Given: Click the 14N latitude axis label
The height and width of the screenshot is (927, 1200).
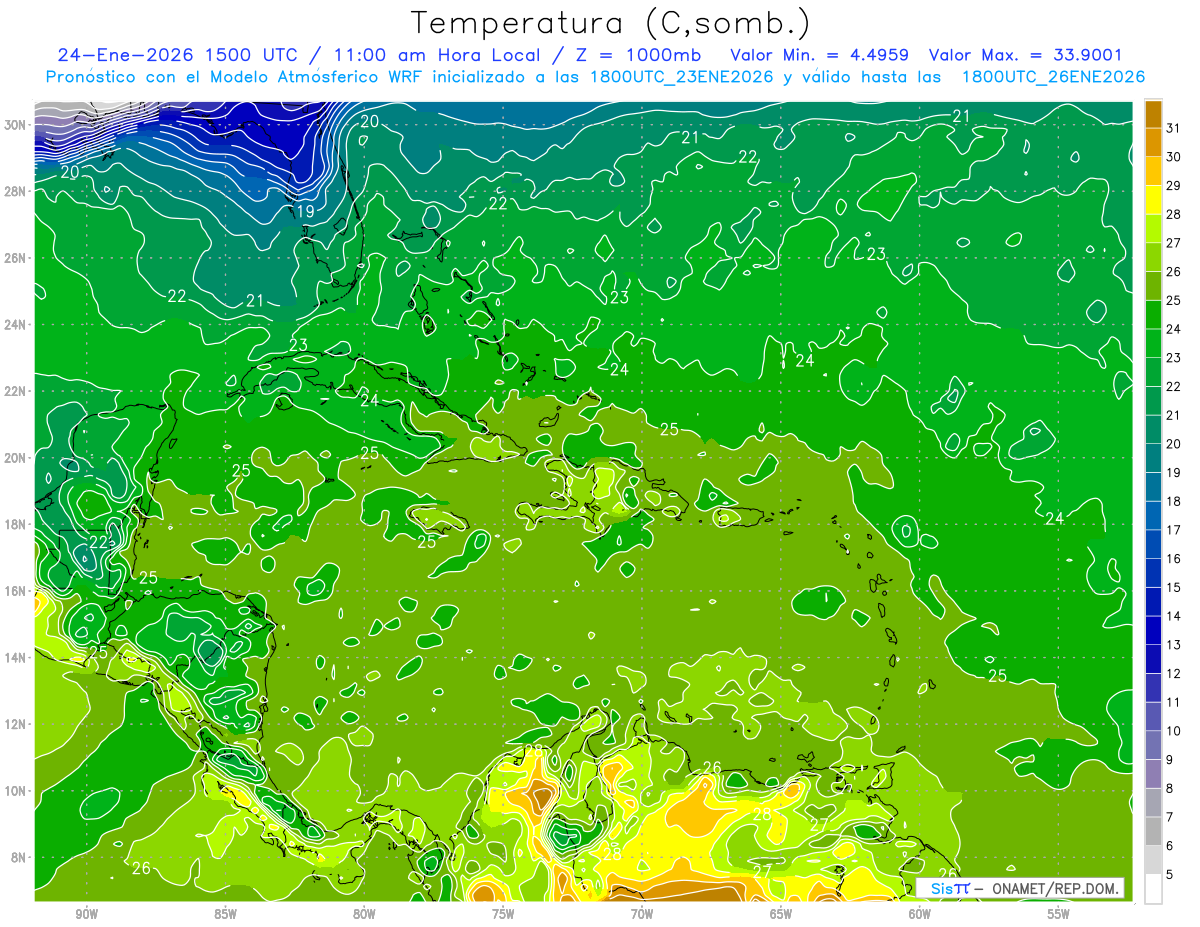Looking at the screenshot, I should [17, 658].
